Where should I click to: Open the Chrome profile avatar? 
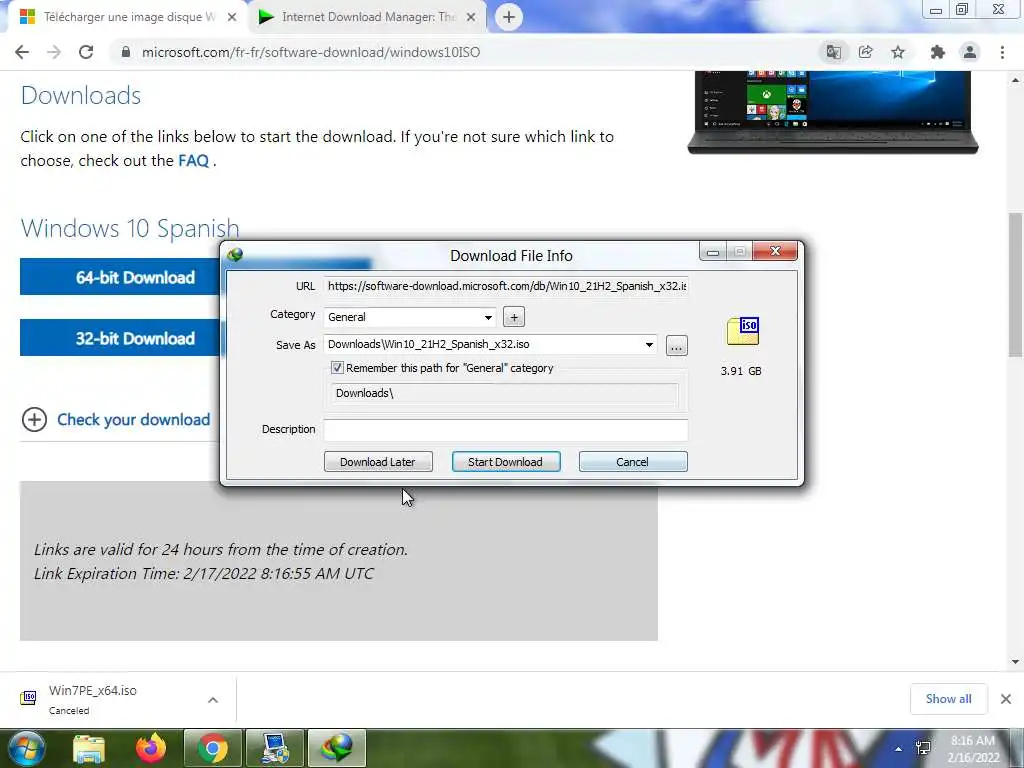click(x=970, y=52)
